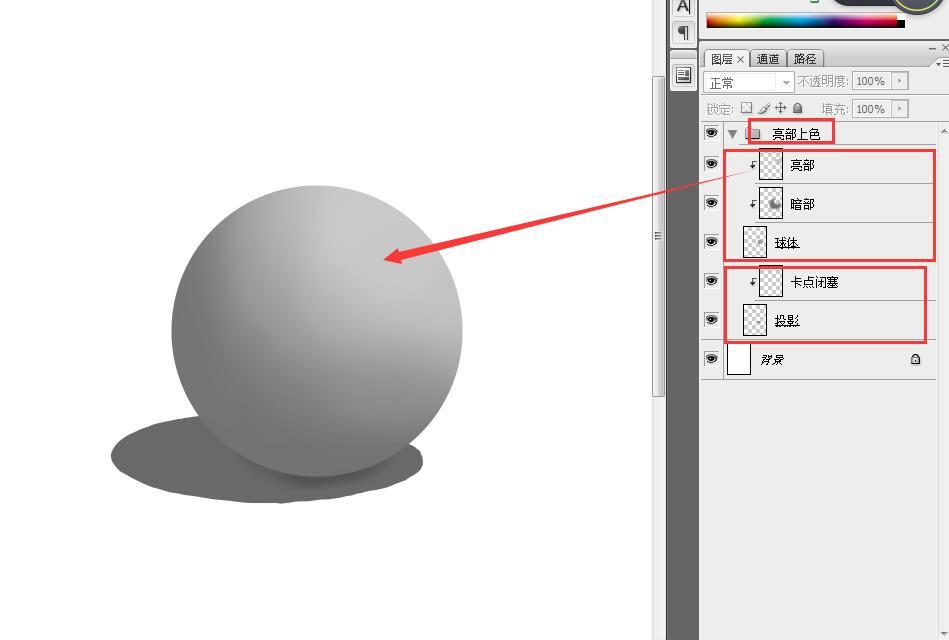
Task: Switch to the 通道 tab
Action: tap(768, 59)
